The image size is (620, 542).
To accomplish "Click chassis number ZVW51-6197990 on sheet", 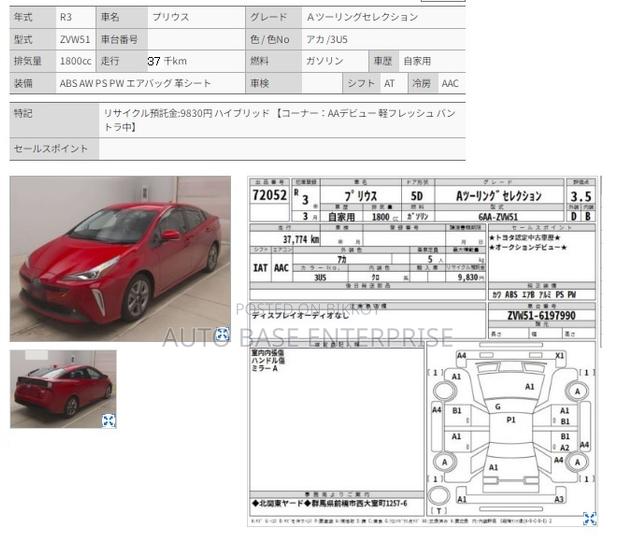I will coord(541,315).
